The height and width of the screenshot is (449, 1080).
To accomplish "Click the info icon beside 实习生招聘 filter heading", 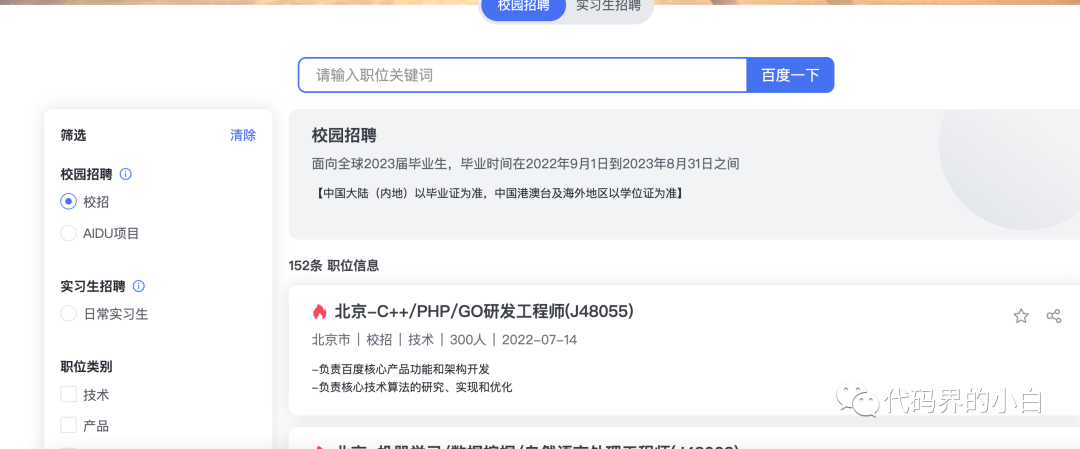I will pyautogui.click(x=138, y=286).
